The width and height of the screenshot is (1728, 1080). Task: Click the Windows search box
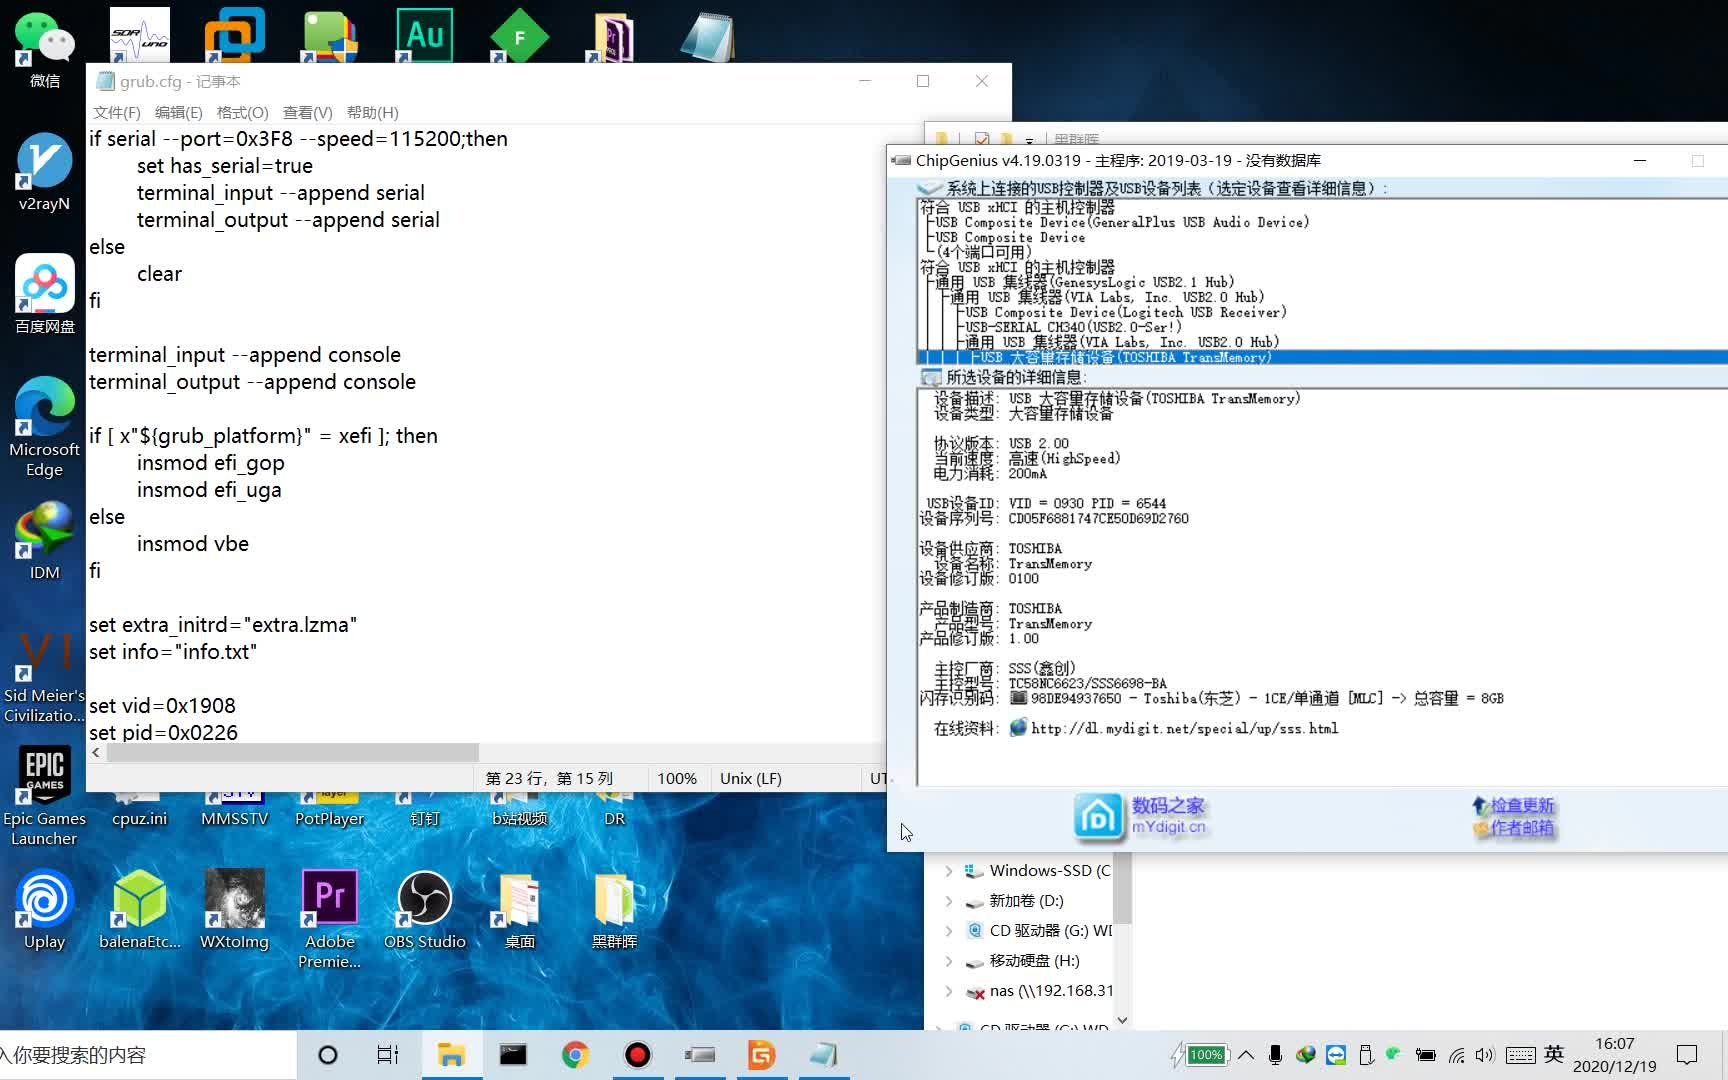(x=148, y=1055)
